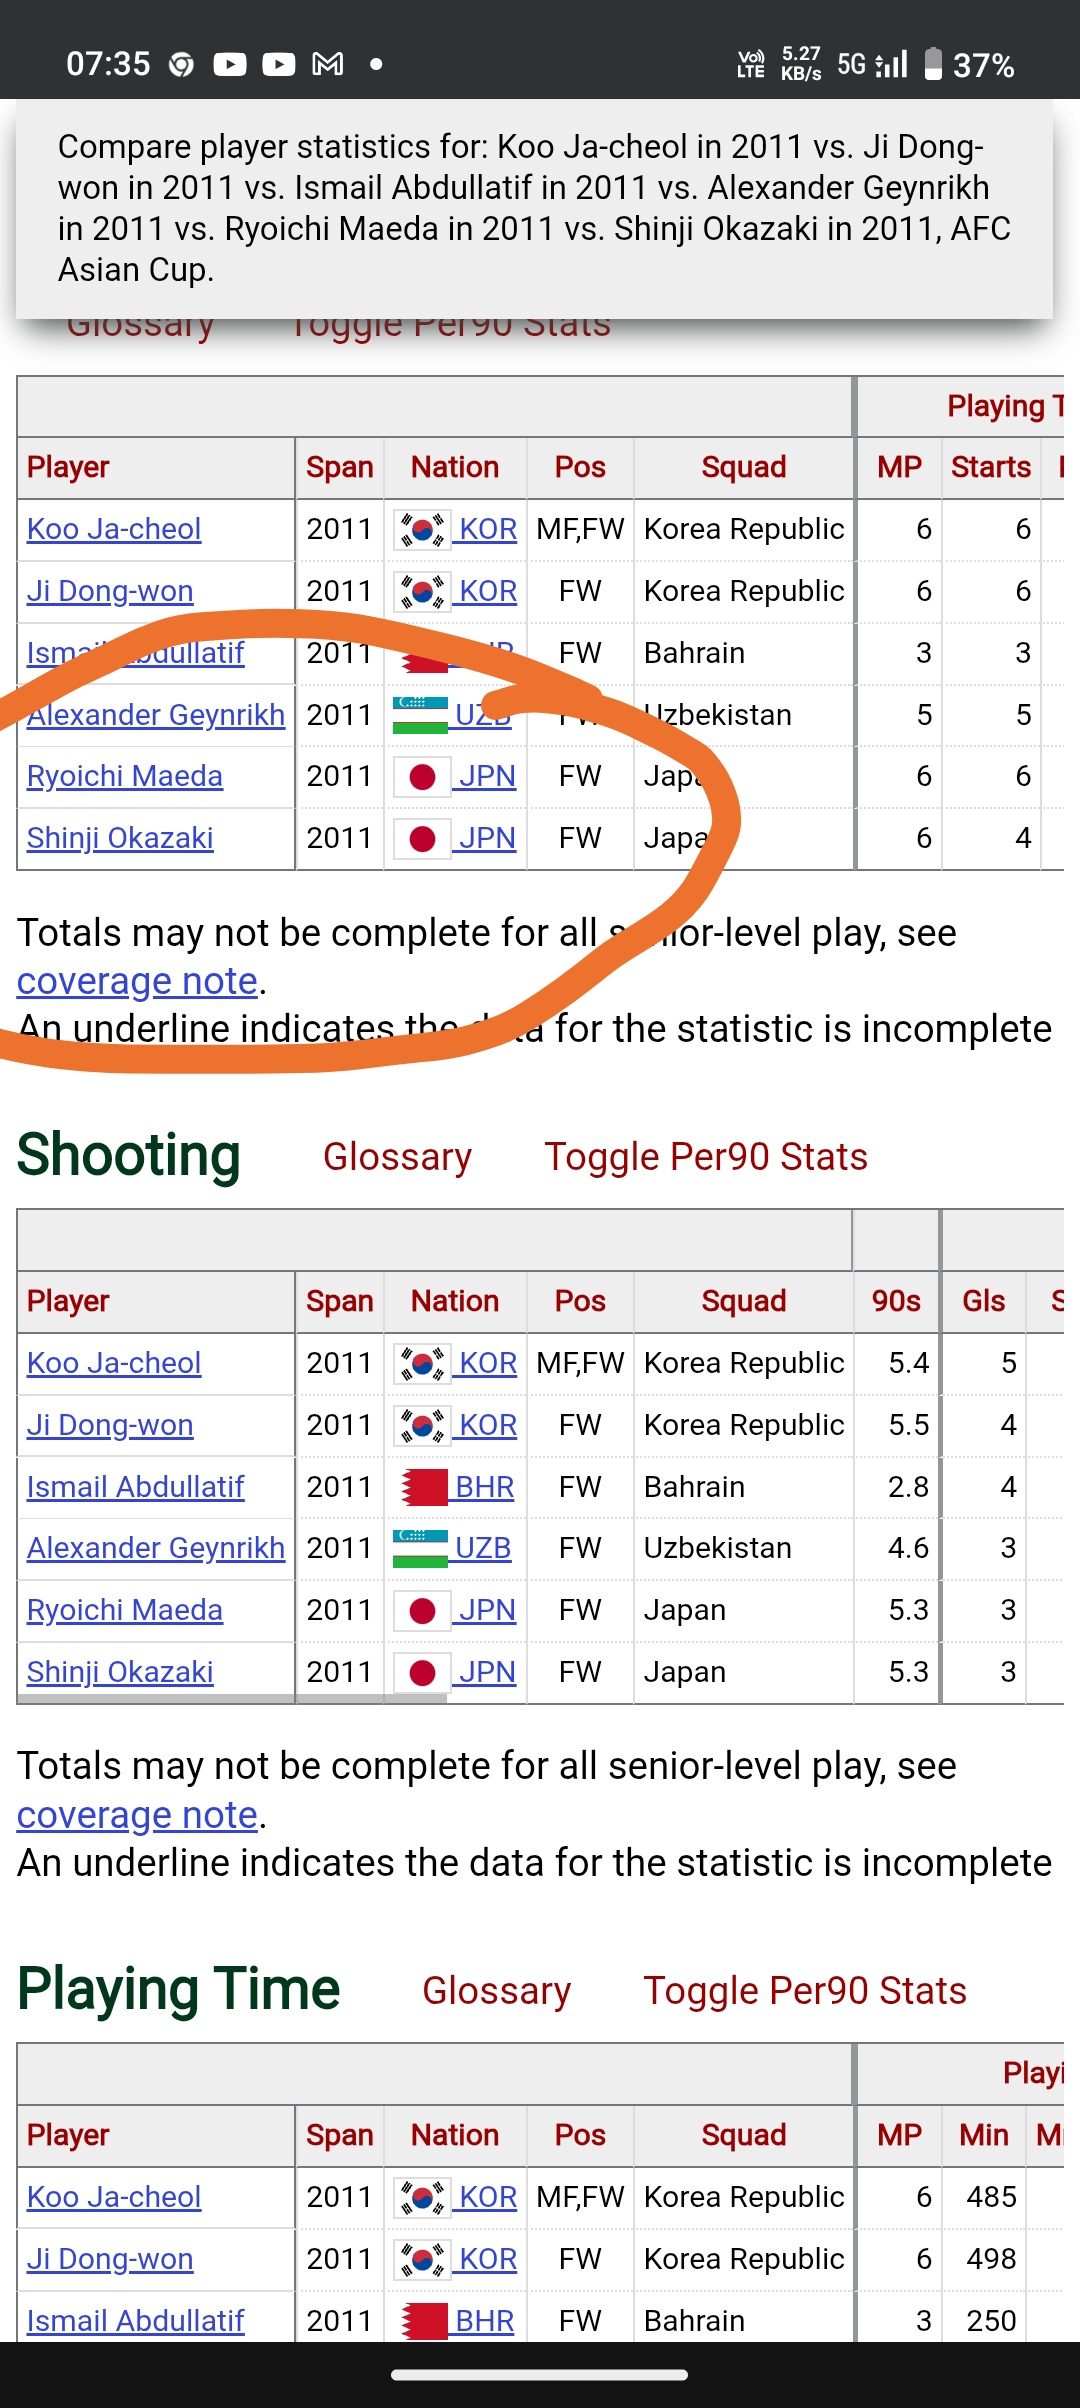Screen dimensions: 1080x2408
Task: Open the Playing Time Glossary
Action: pos(496,1991)
